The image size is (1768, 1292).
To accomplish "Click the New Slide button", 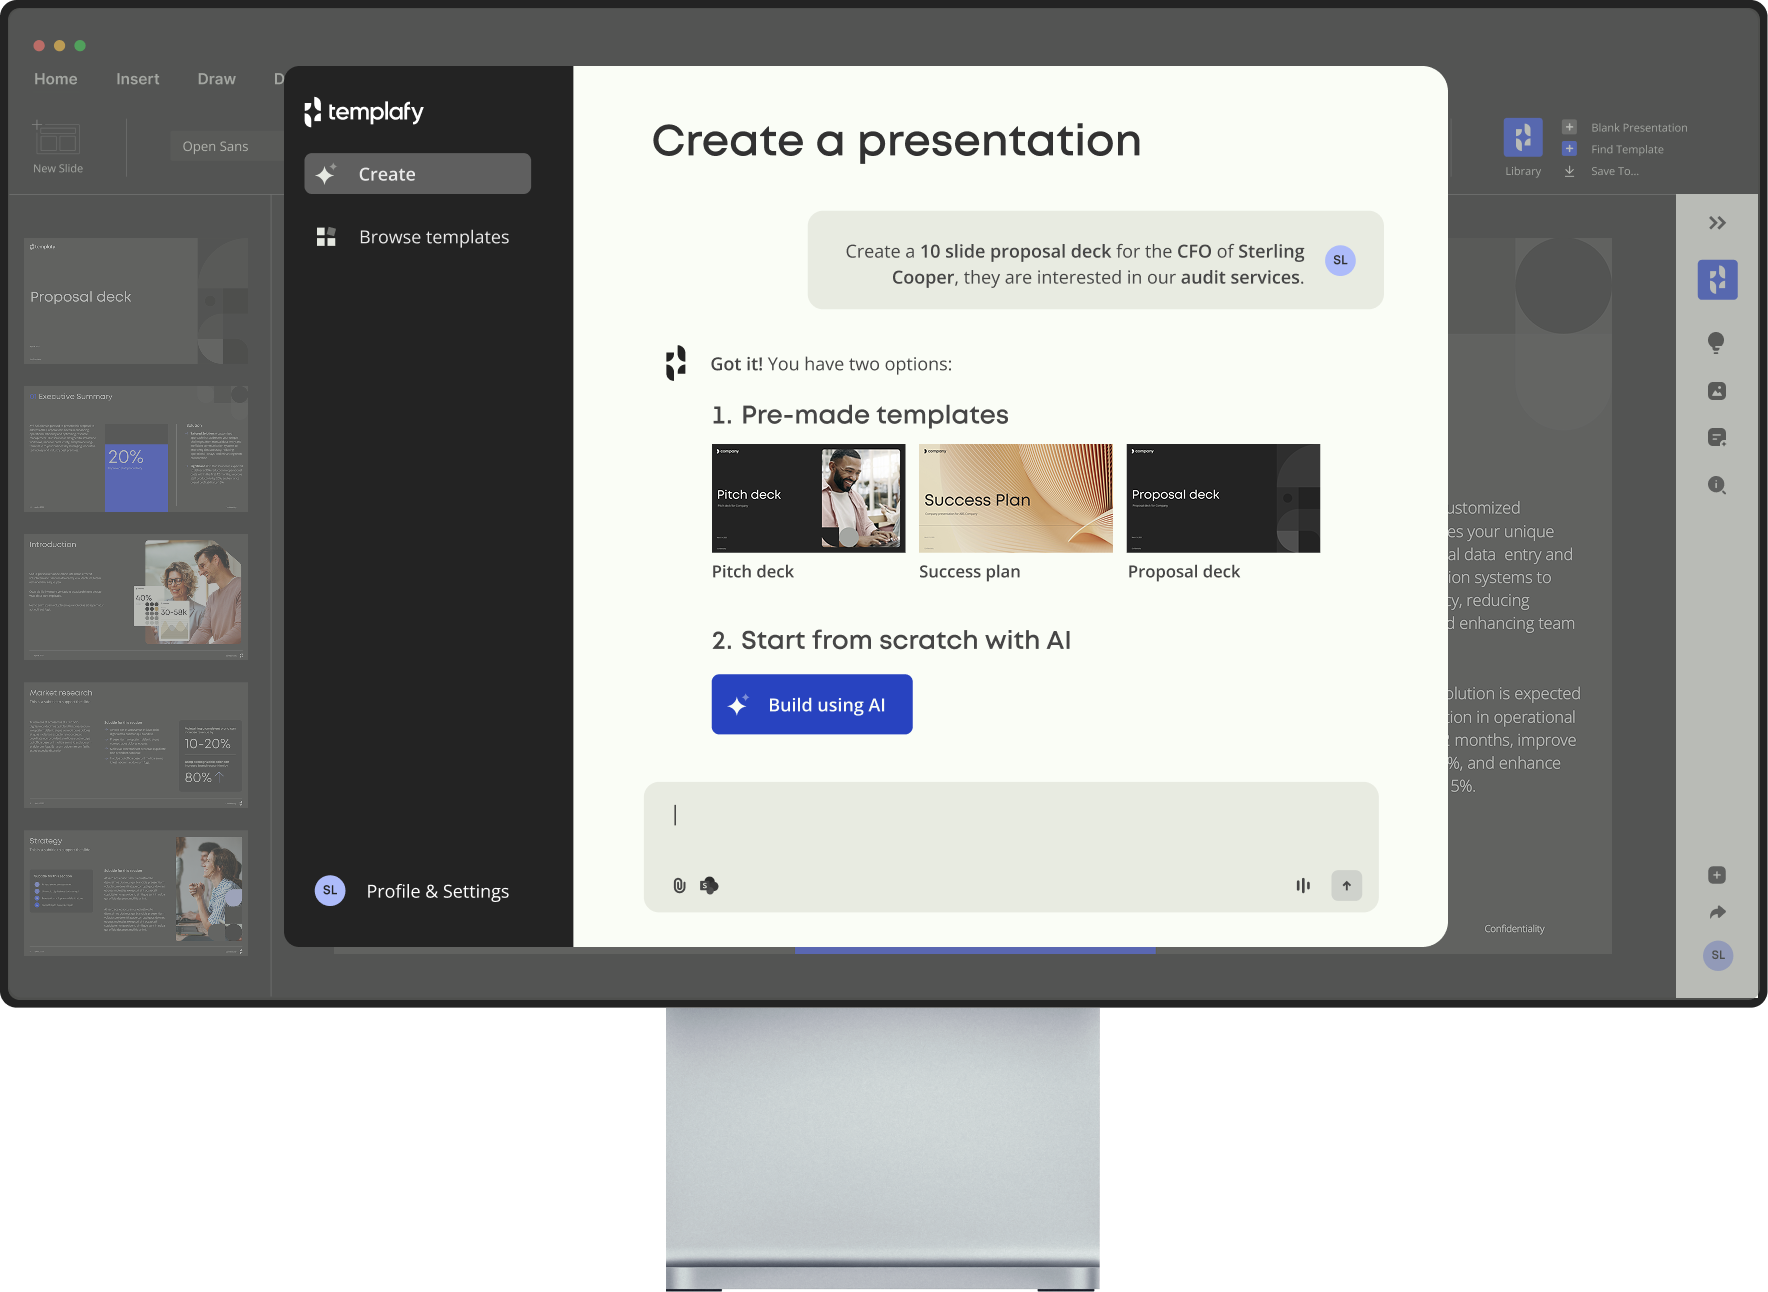I will click(57, 147).
